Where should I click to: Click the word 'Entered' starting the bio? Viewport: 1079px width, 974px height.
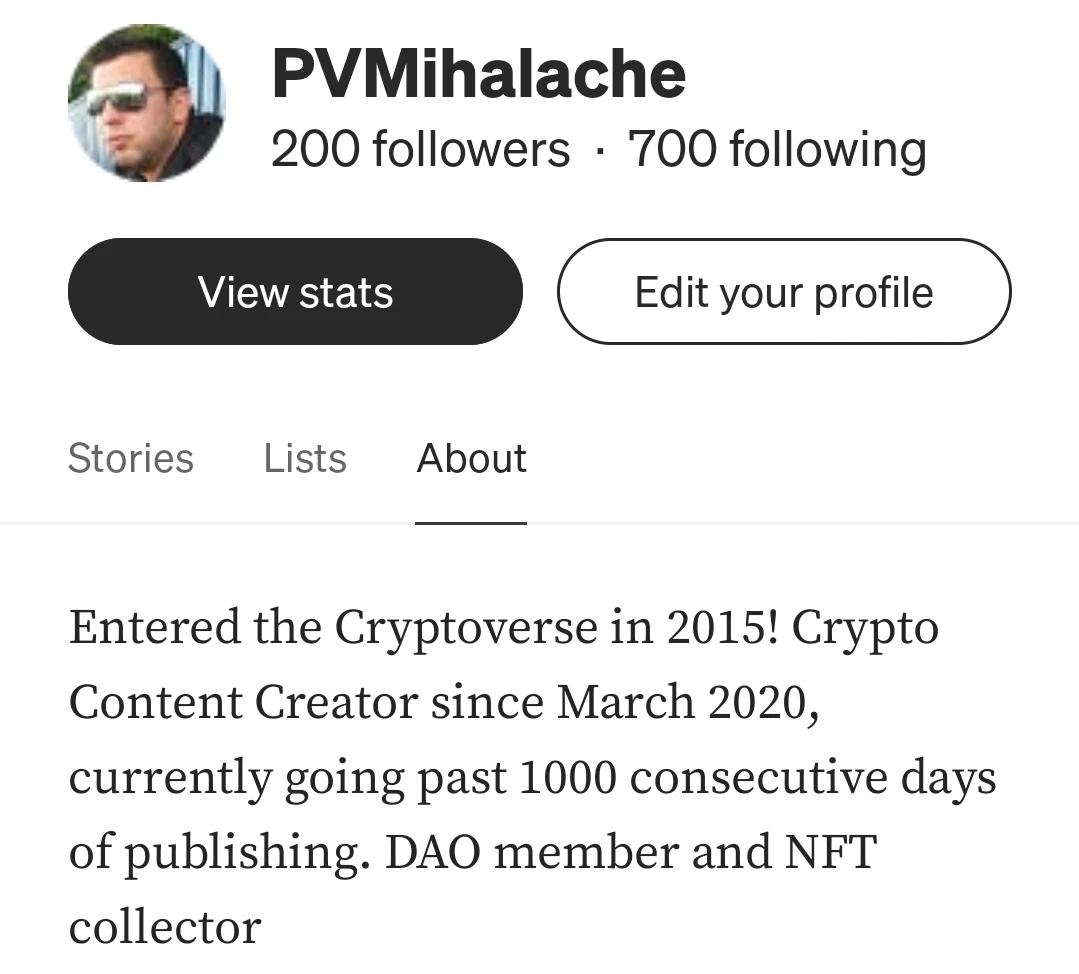coord(156,628)
